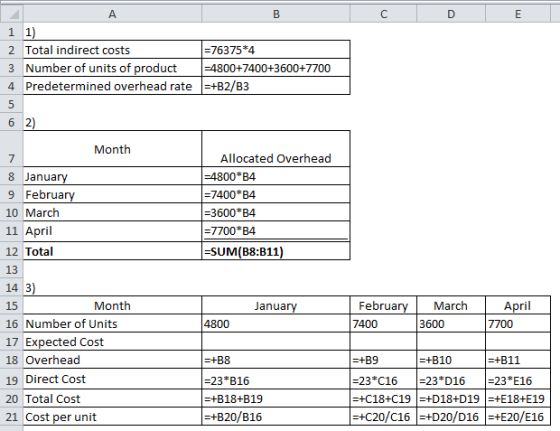Image resolution: width=560 pixels, height=431 pixels.
Task: Click formula cell '=+E18+E19'
Action: pyautogui.click(x=518, y=399)
